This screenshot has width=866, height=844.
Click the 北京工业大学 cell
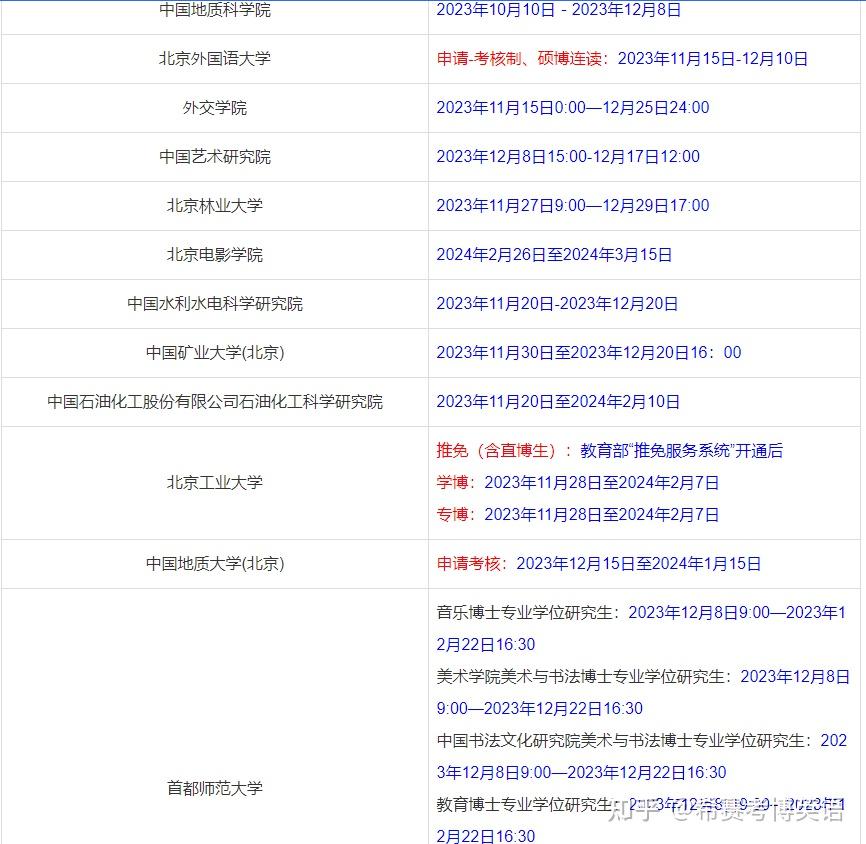pos(215,483)
